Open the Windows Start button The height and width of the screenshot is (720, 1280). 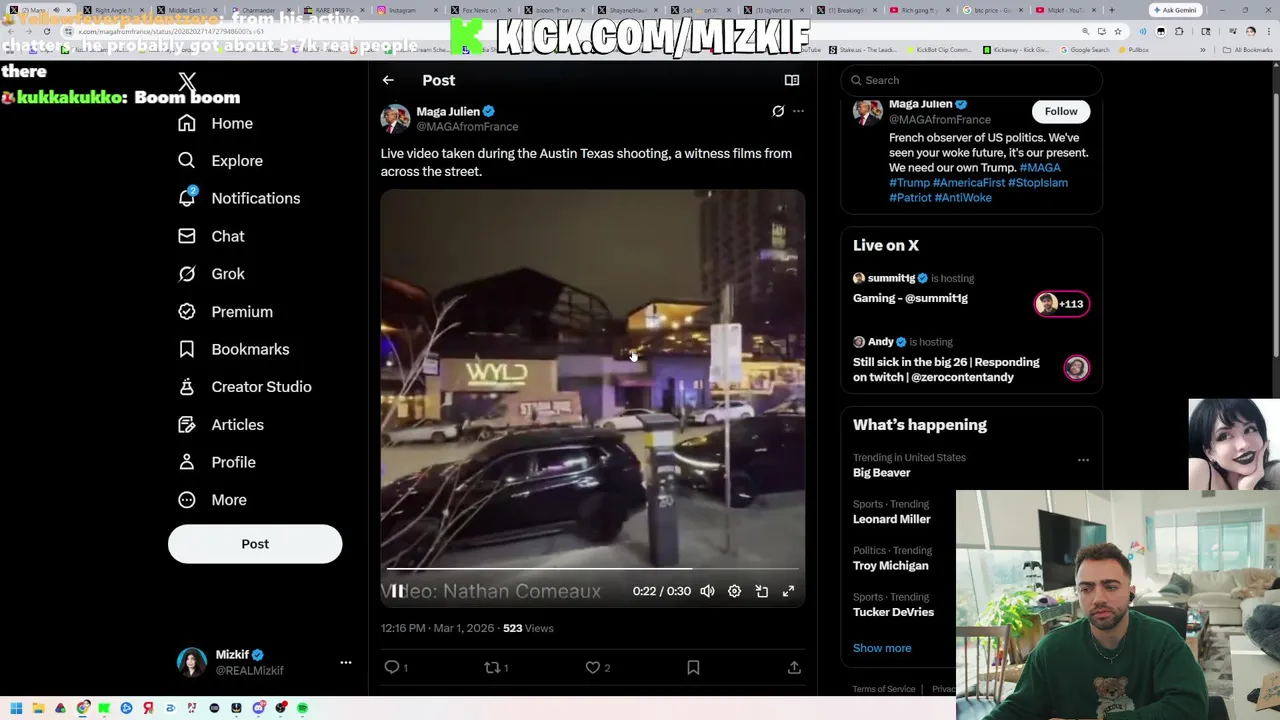16,708
